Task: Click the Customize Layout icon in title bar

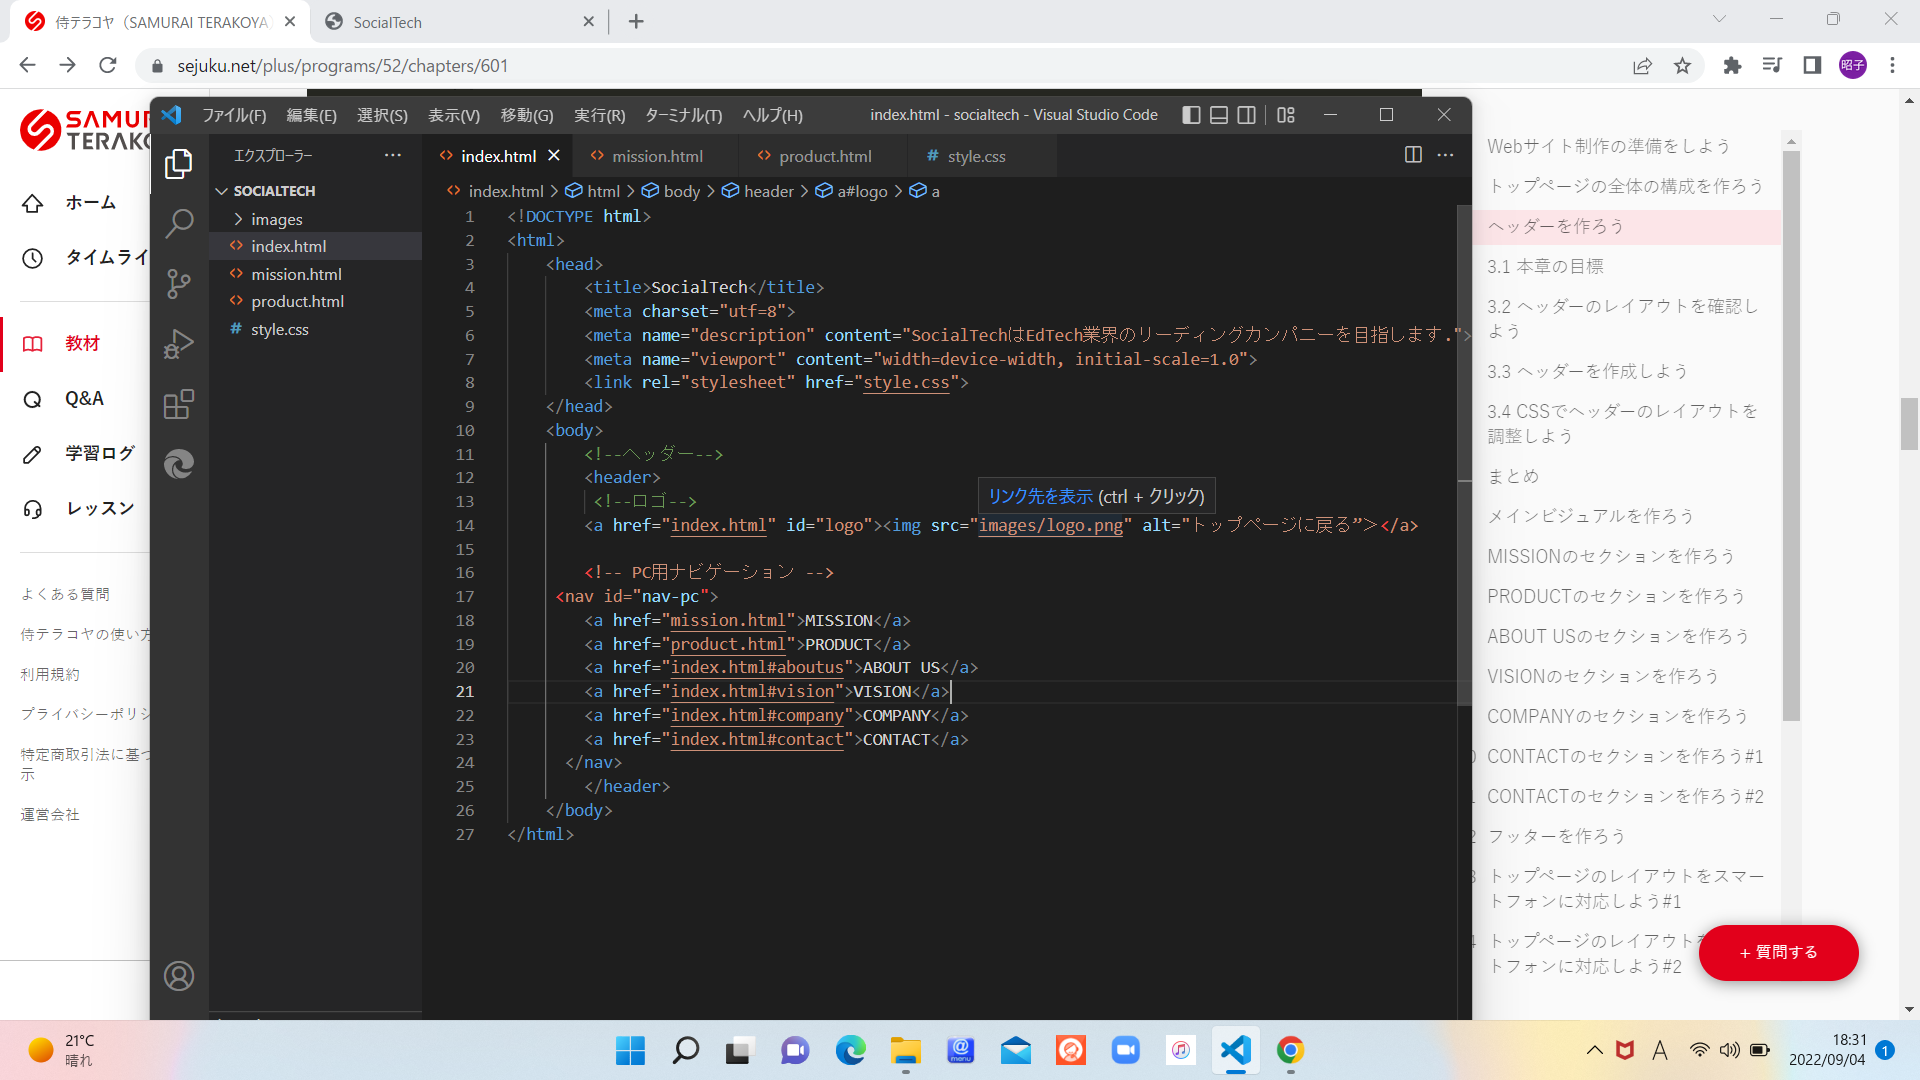Action: [1286, 115]
